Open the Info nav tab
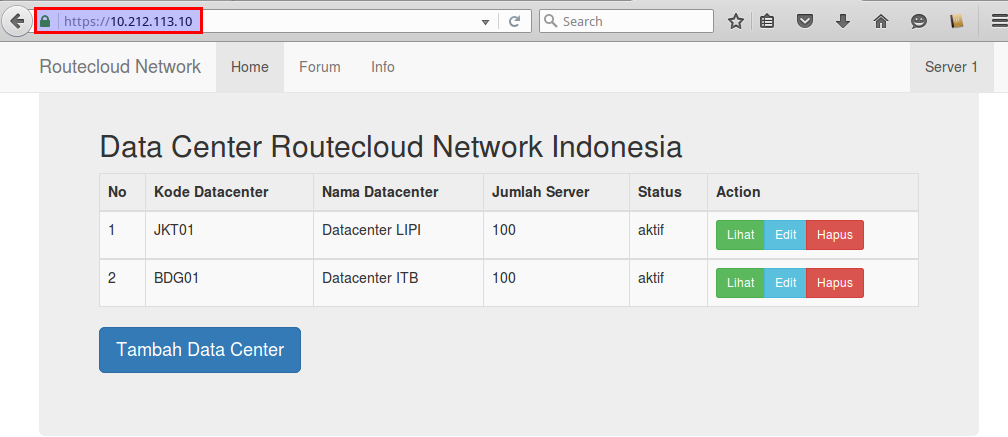The image size is (1008, 437). pyautogui.click(x=382, y=67)
